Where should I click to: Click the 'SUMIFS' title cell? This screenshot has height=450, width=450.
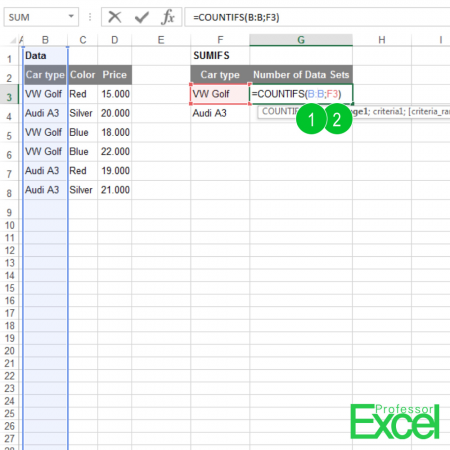(220, 56)
